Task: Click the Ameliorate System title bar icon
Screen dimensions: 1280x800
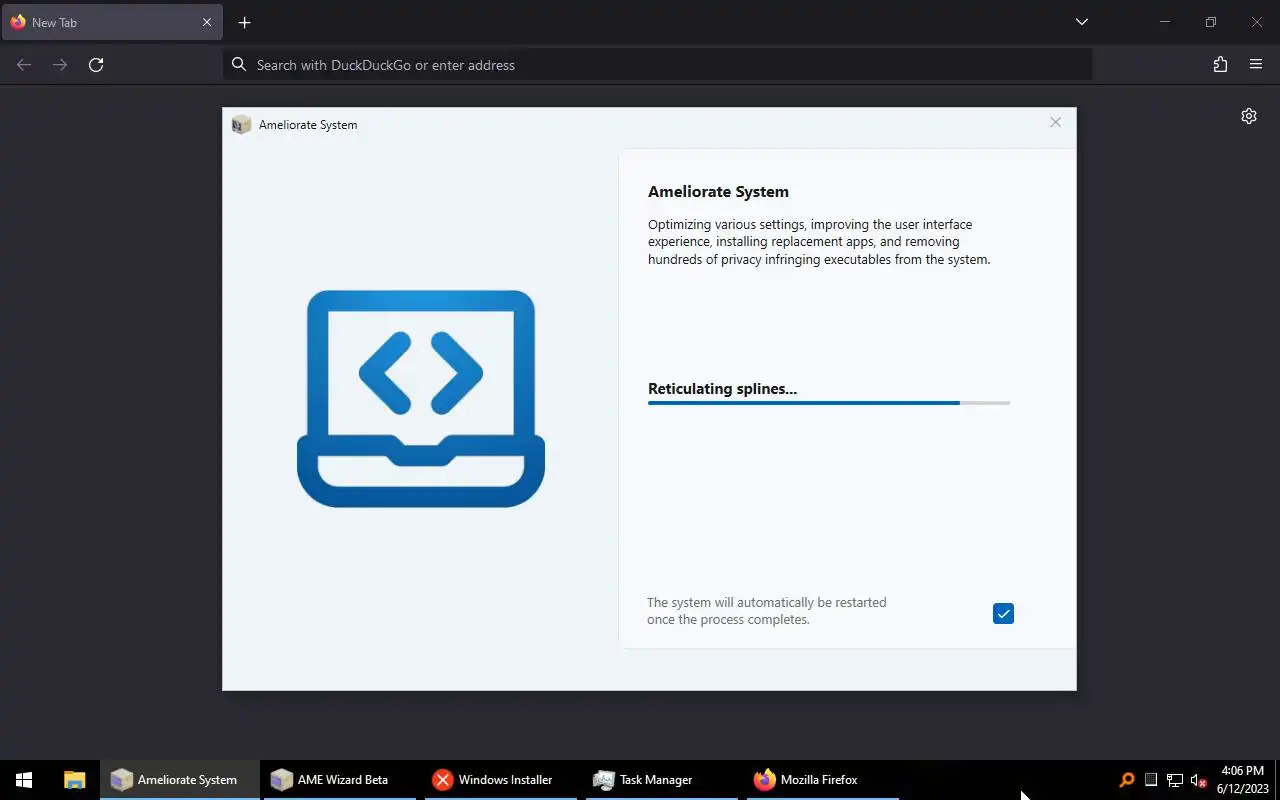Action: (241, 124)
